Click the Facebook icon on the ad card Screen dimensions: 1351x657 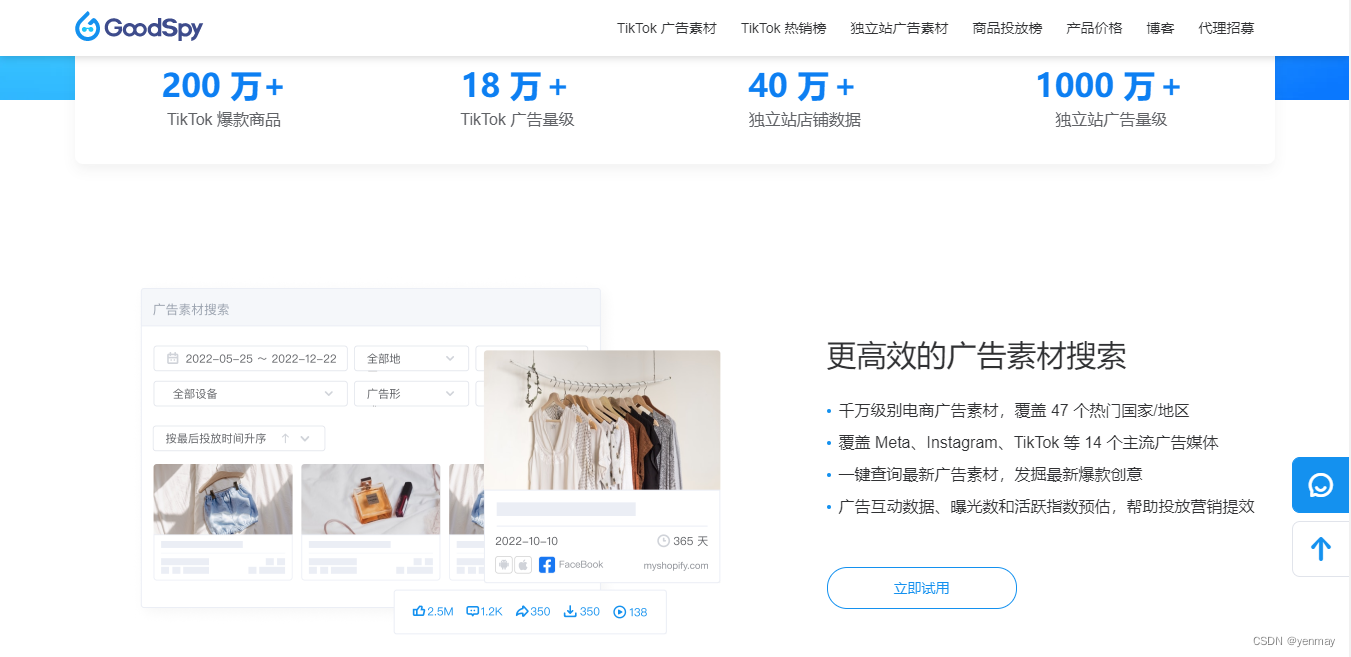click(547, 565)
